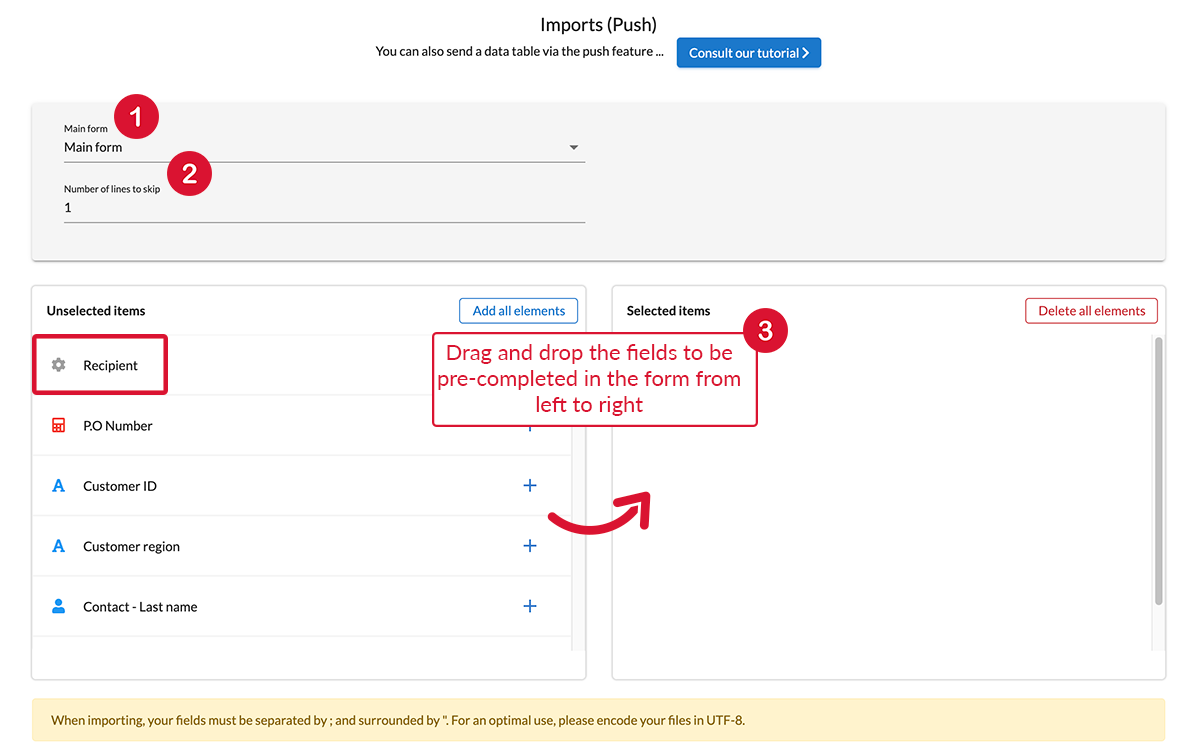Select the Recipient item label

(x=110, y=366)
